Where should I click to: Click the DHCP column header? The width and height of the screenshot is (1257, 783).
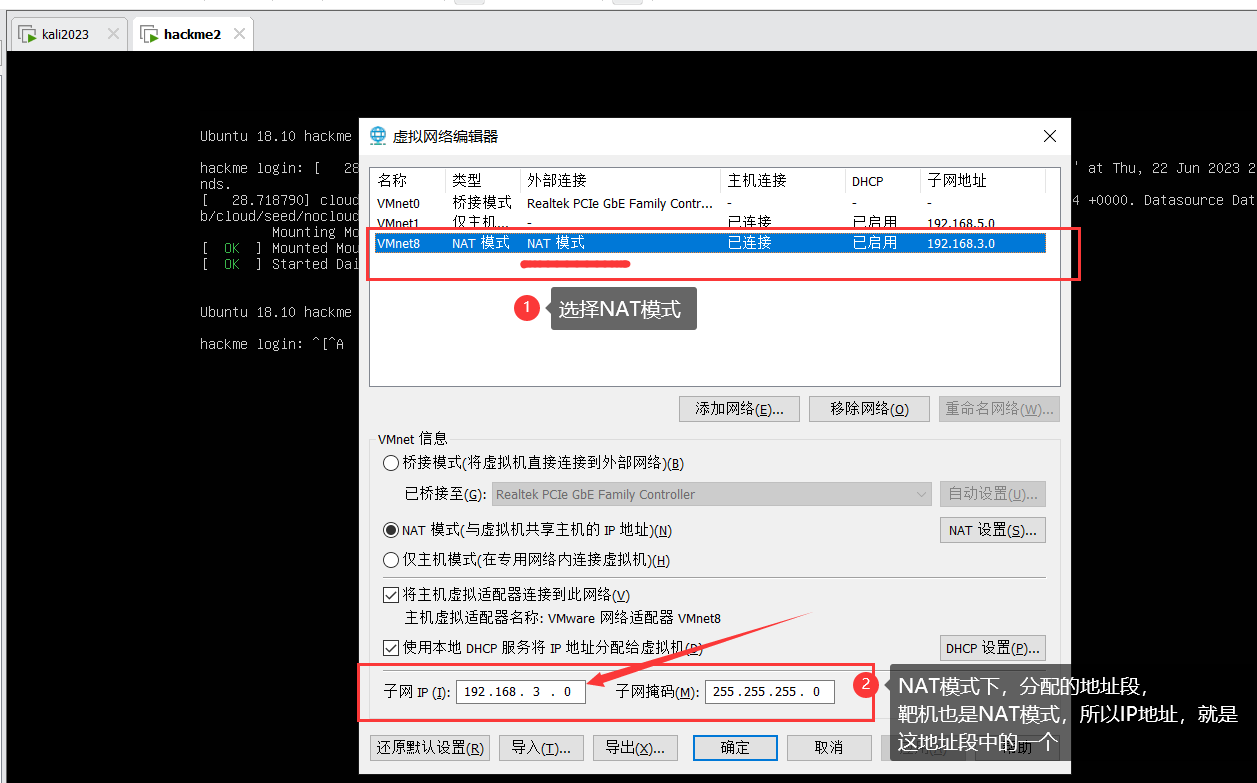pyautogui.click(x=883, y=181)
